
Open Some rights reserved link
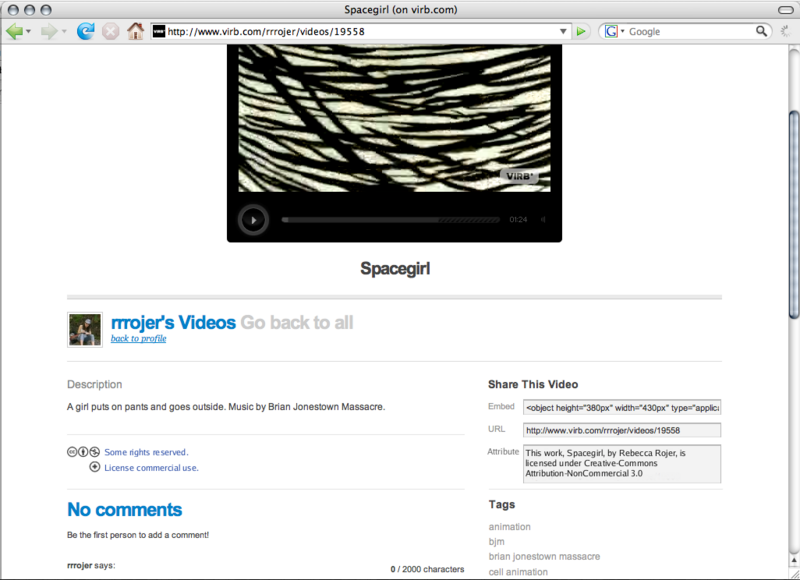pos(146,452)
